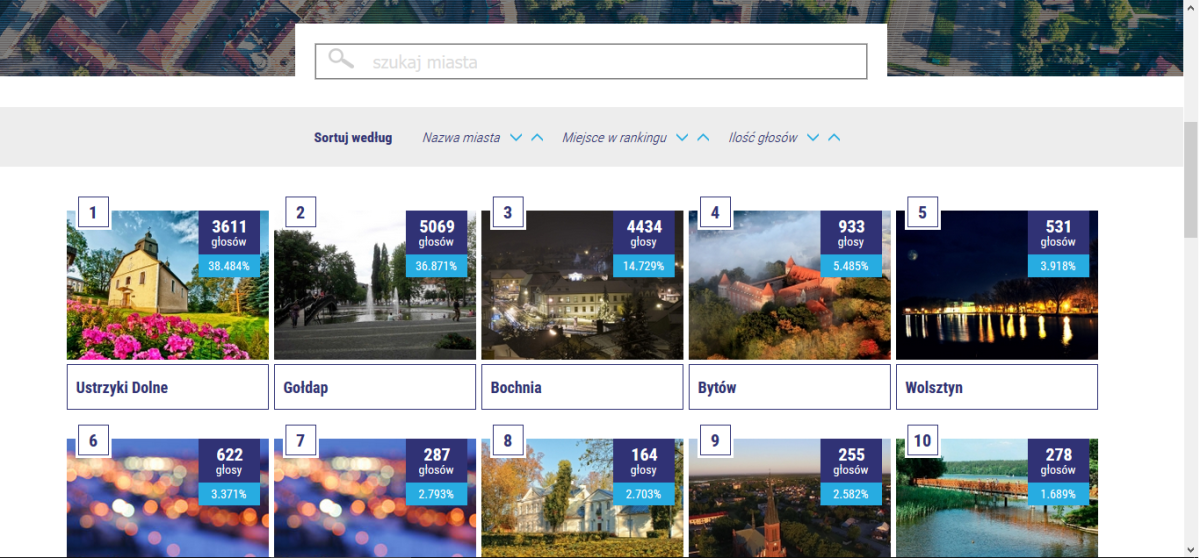
Task: Click the Ustrzyki Dolne city name
Action: [122, 387]
